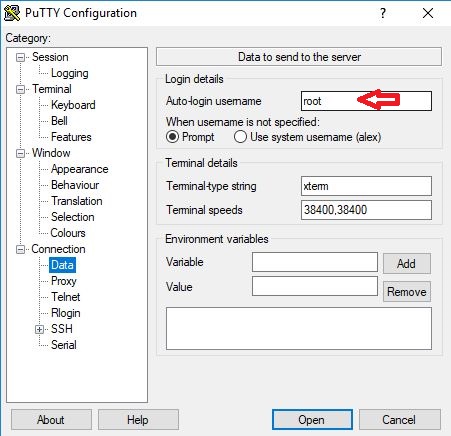This screenshot has width=451, height=436.
Task: Select Appearance in the category tree
Action: click(x=80, y=169)
